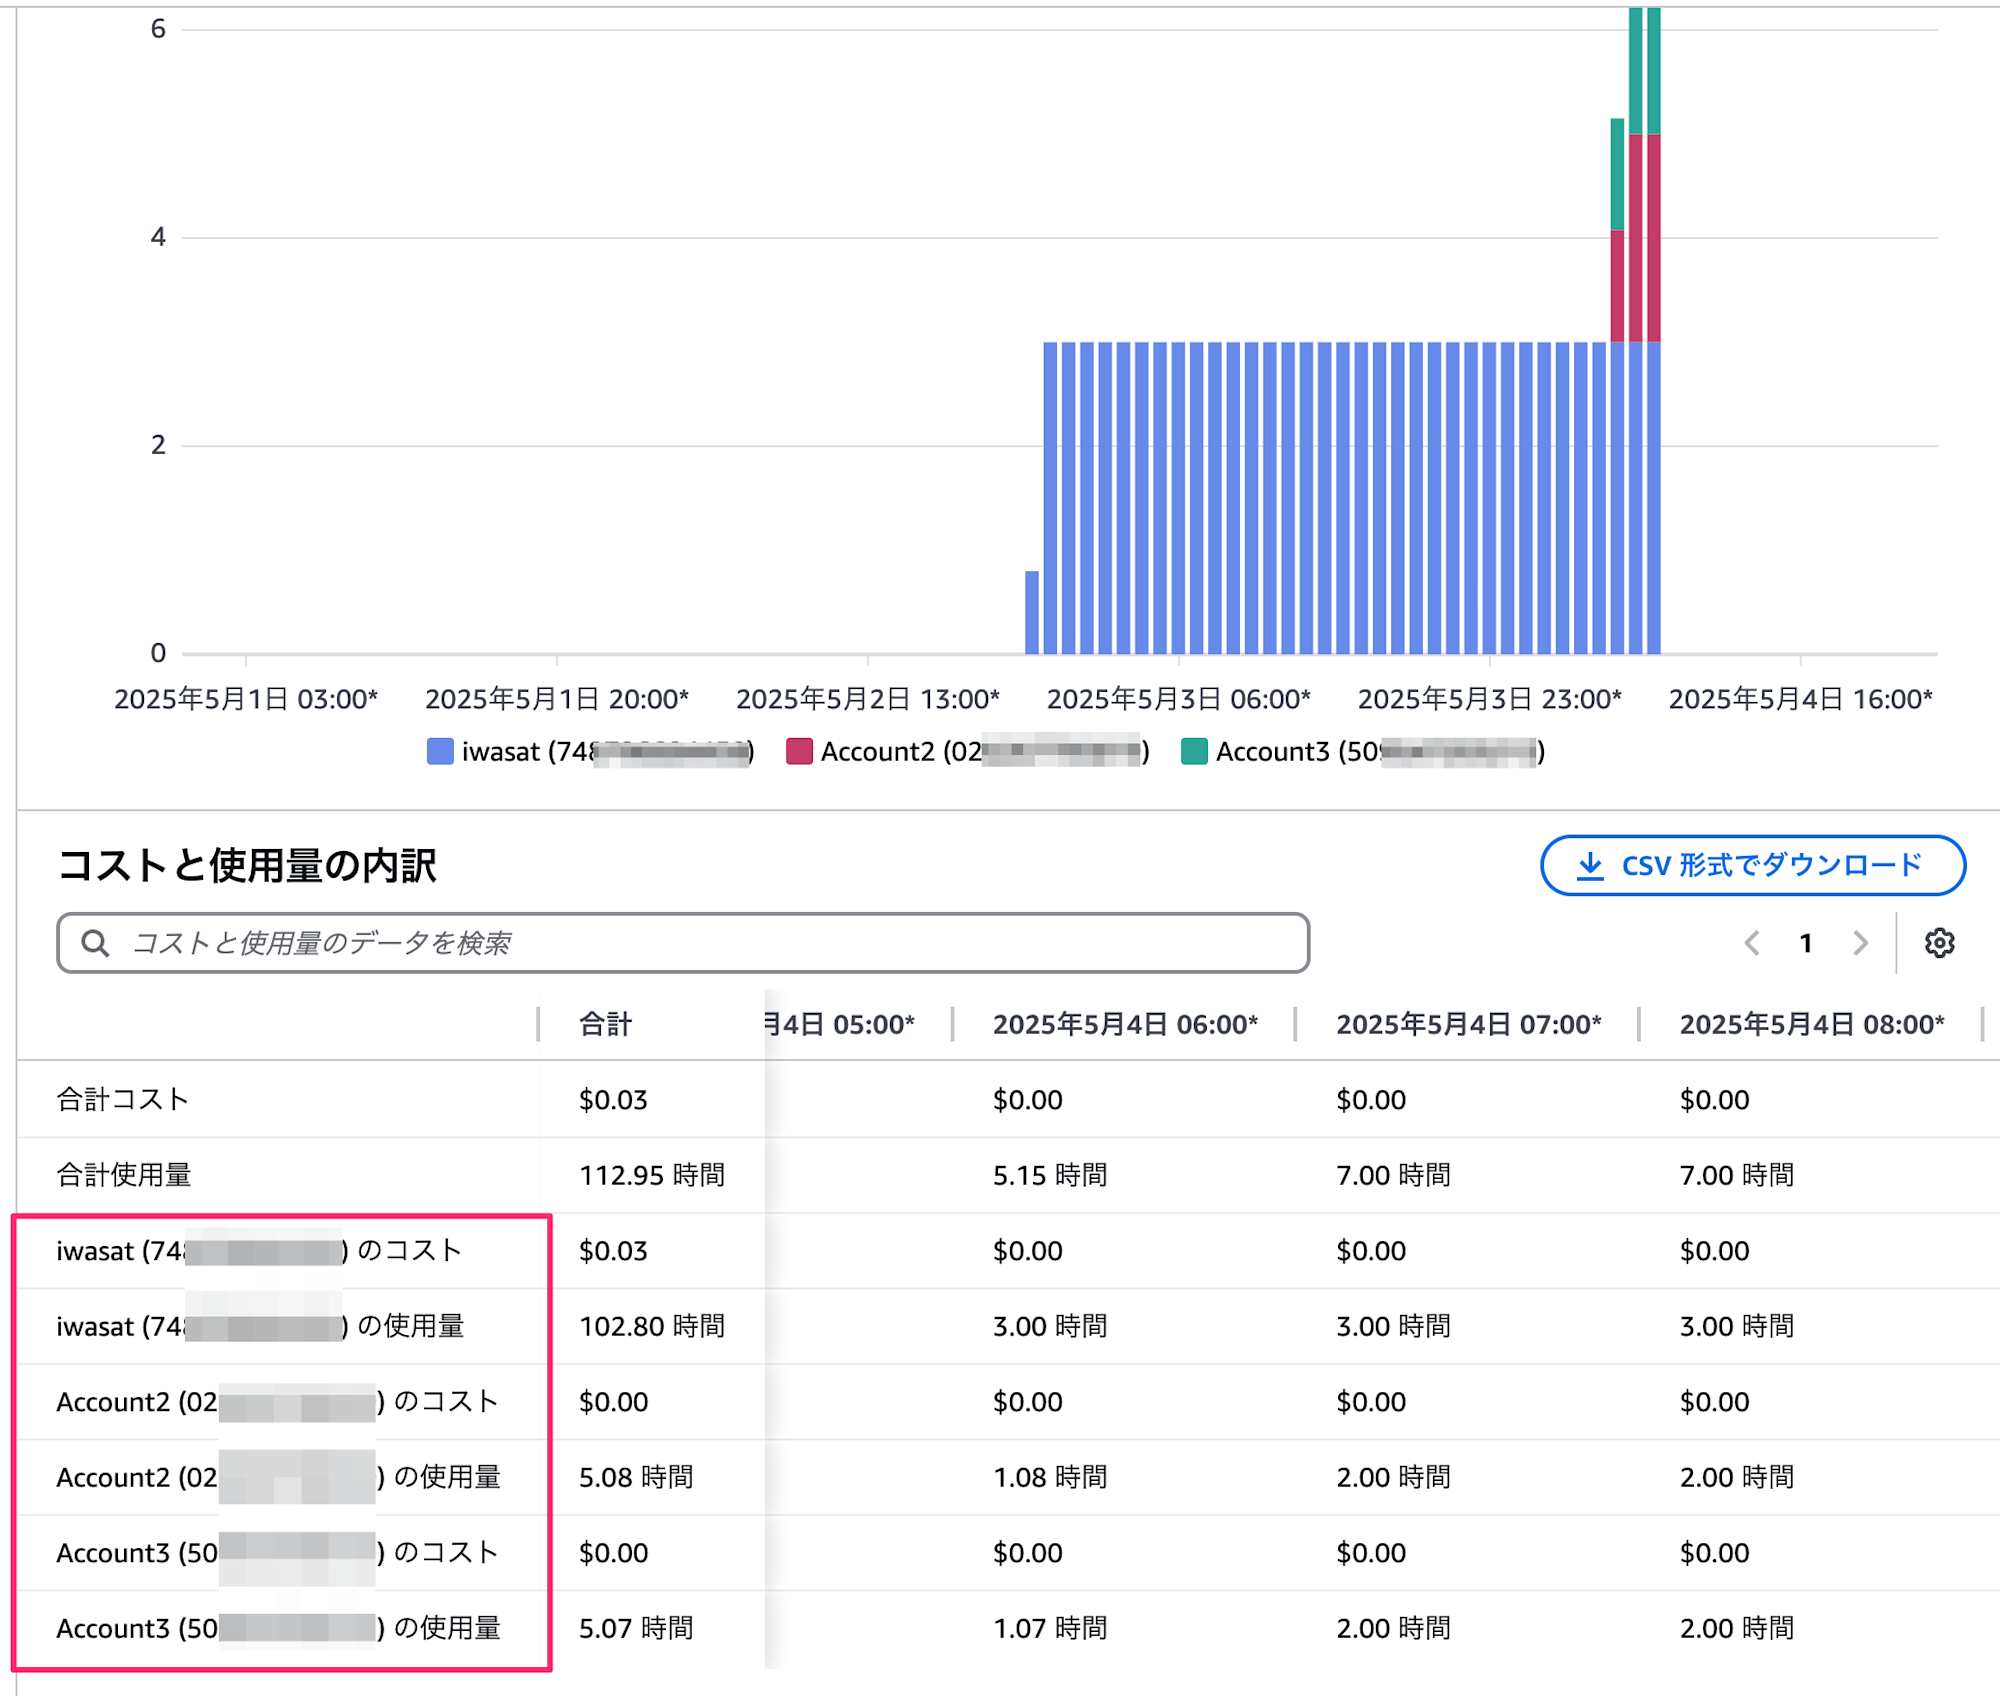
Task: Click the Account2 legend label
Action: tap(985, 751)
